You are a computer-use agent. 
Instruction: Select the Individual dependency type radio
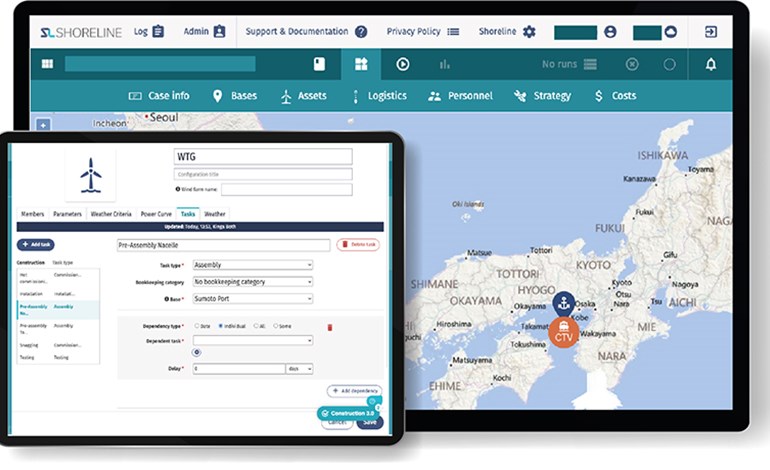[221, 326]
